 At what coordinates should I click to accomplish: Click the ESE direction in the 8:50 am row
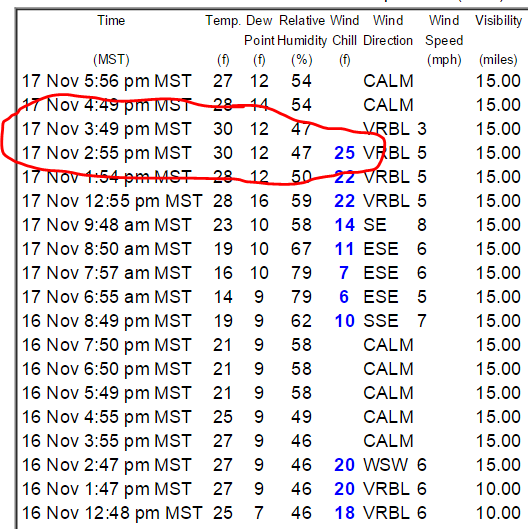click(x=381, y=249)
